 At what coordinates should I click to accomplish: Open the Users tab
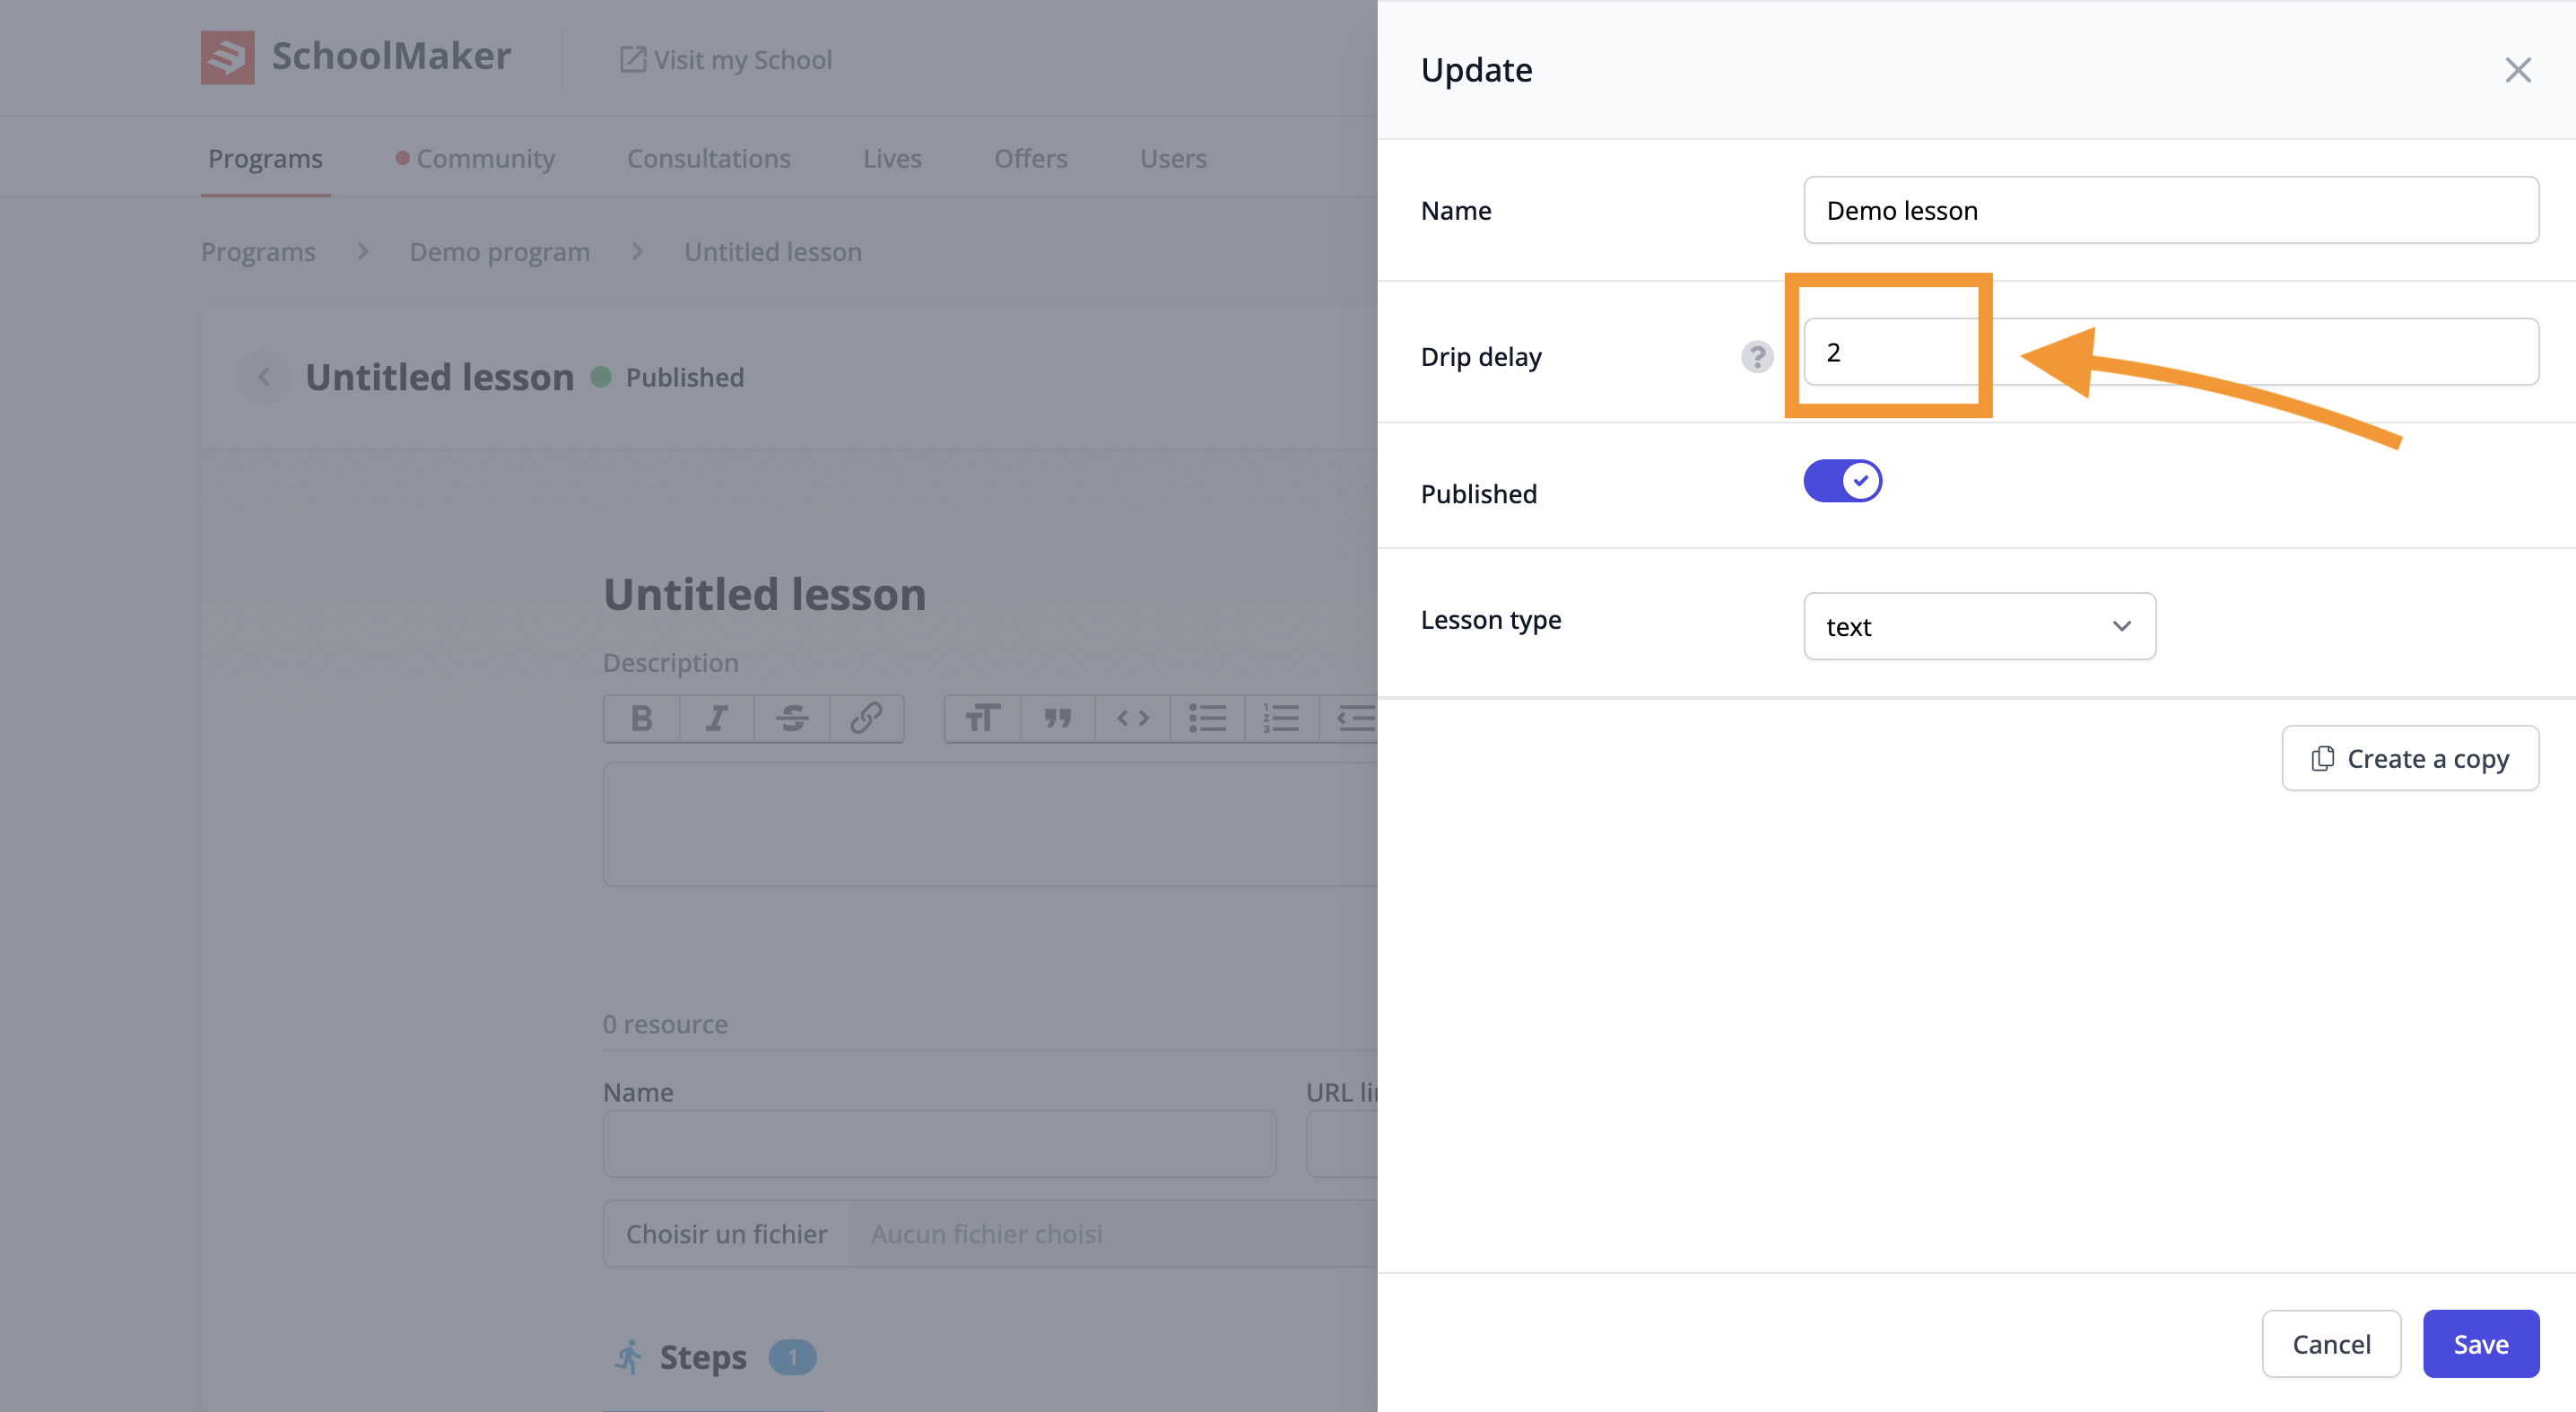[x=1172, y=158]
